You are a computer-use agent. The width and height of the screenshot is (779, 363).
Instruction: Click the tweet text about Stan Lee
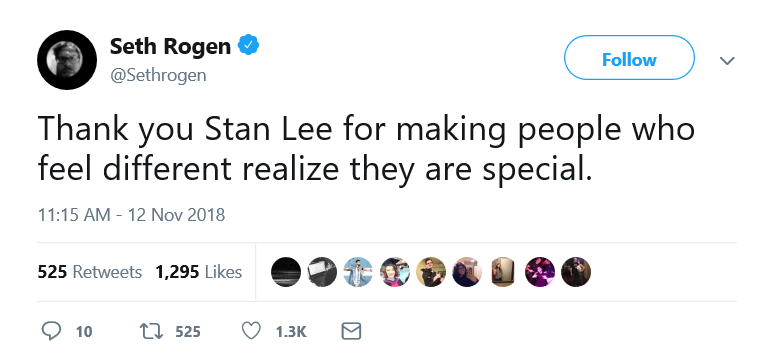366,148
